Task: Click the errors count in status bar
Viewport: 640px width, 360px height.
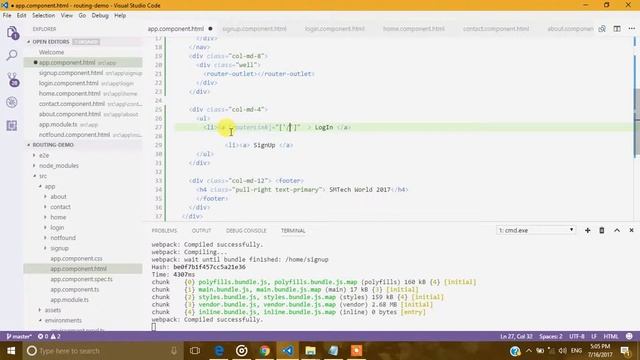Action: point(43,336)
